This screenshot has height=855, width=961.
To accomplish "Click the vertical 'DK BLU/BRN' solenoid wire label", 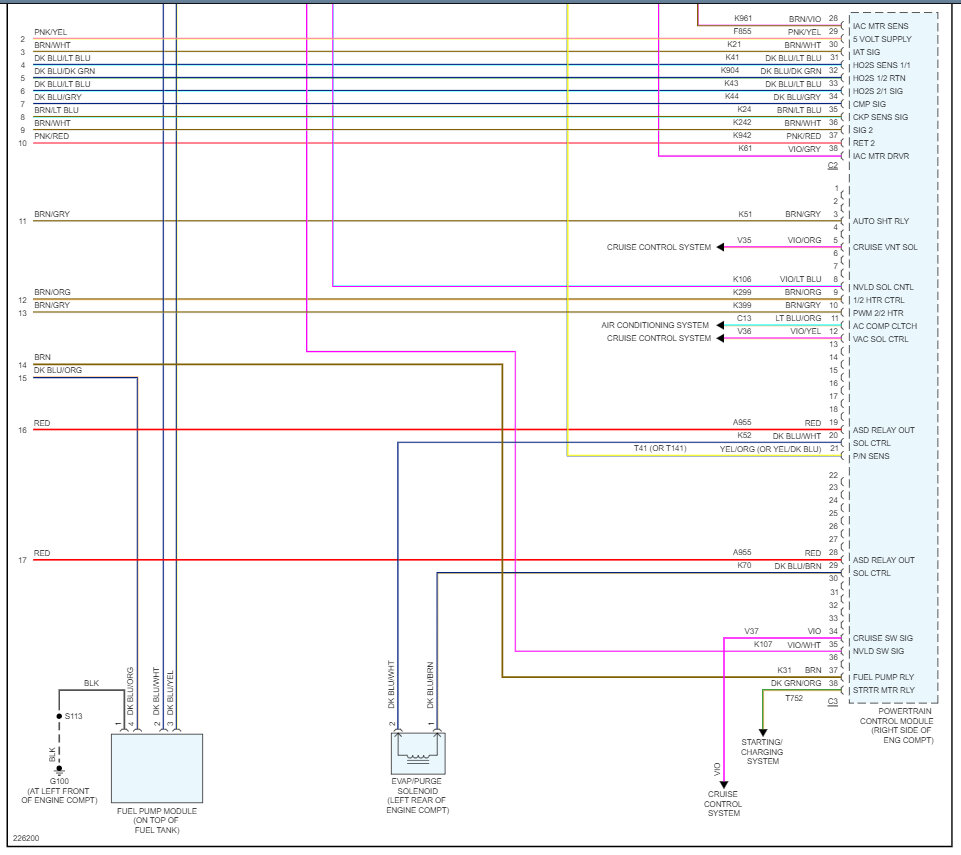I will click(x=430, y=685).
